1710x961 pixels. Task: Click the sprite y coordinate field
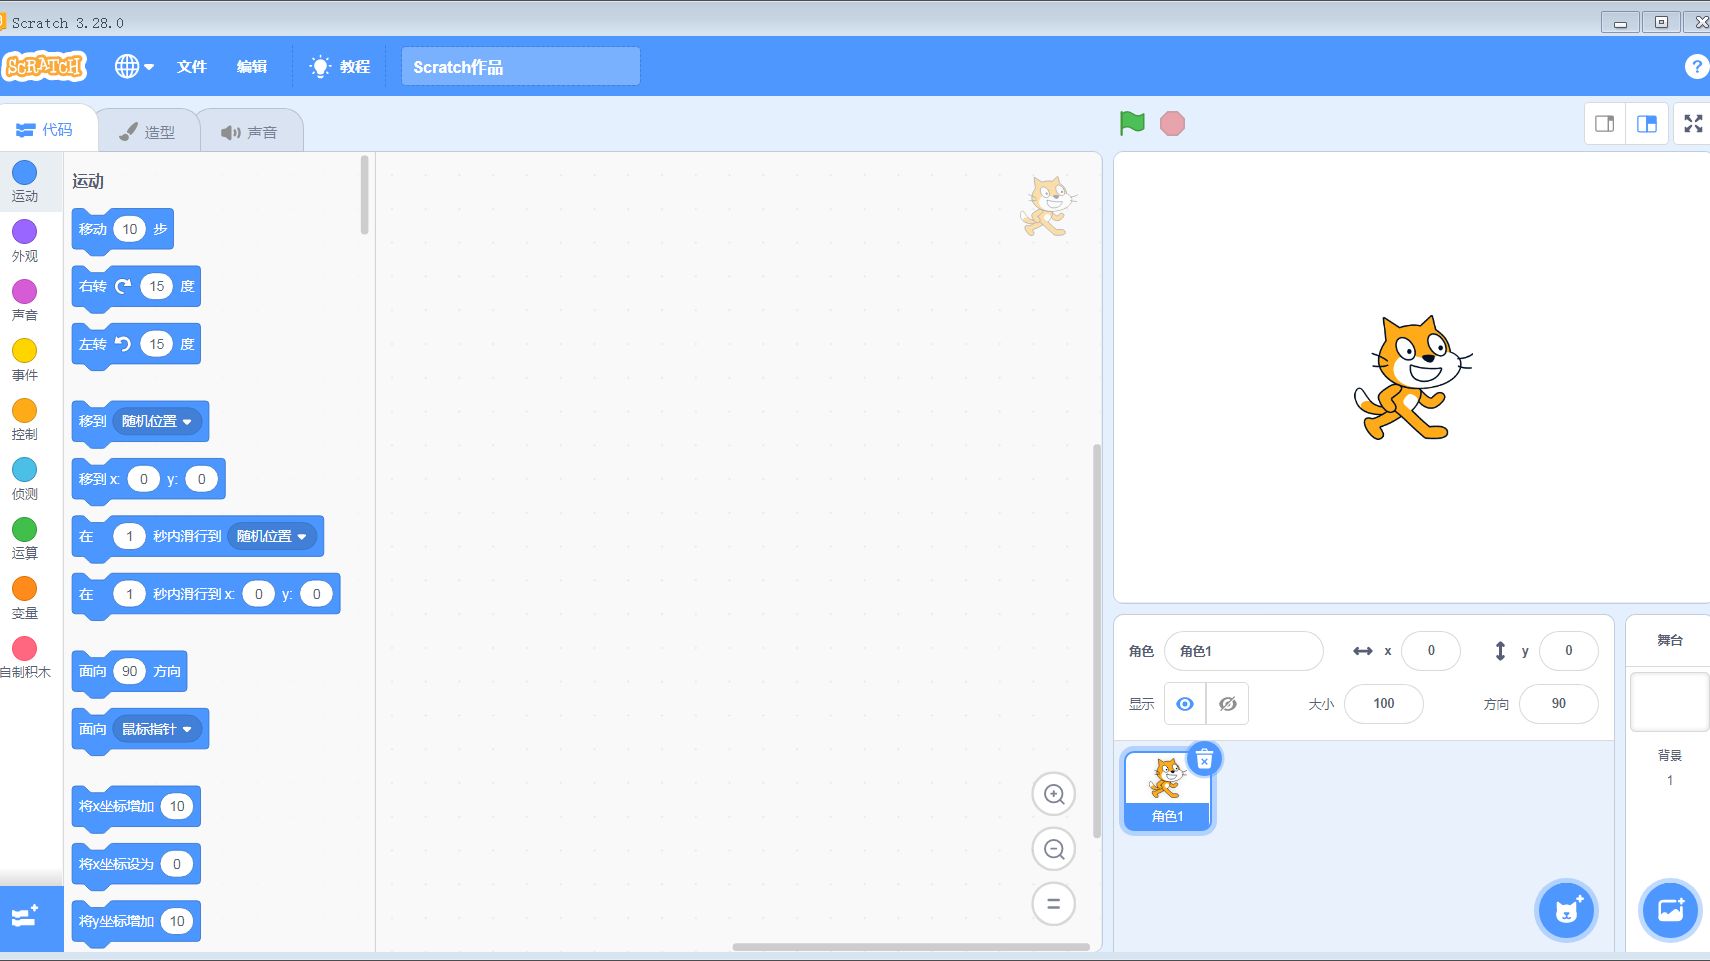click(x=1568, y=651)
